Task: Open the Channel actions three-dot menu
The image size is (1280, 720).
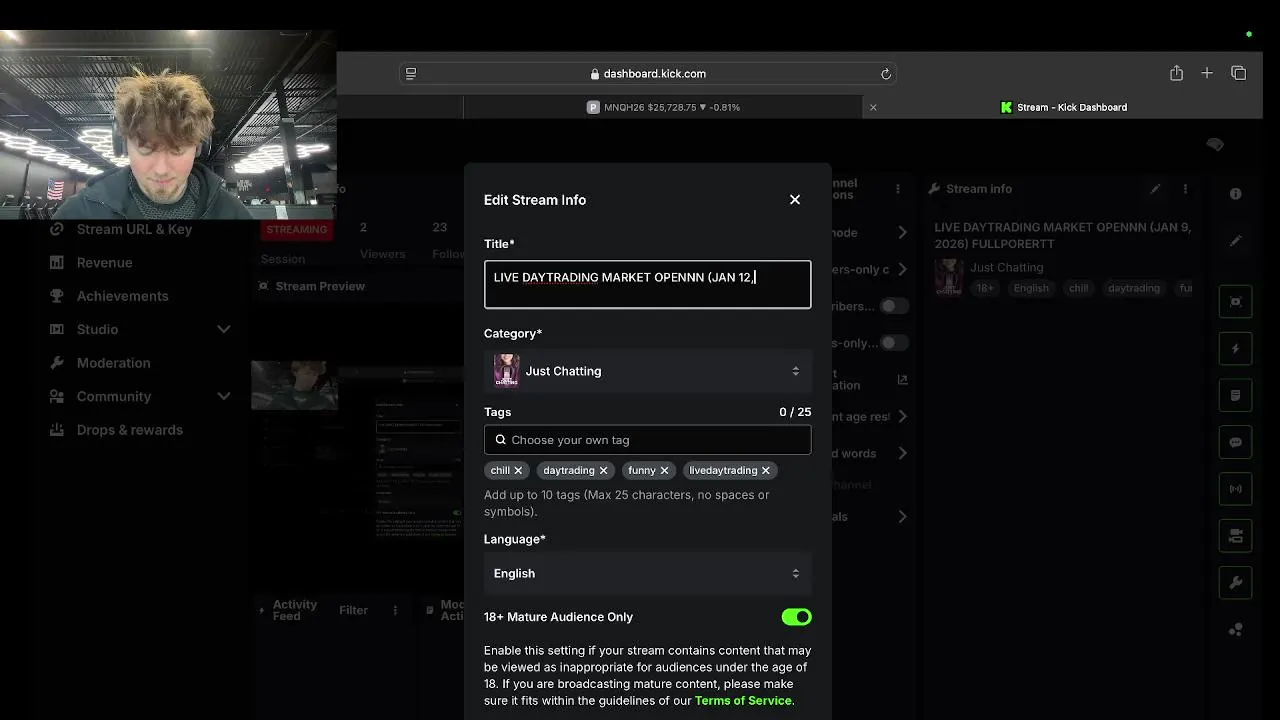Action: tap(898, 189)
